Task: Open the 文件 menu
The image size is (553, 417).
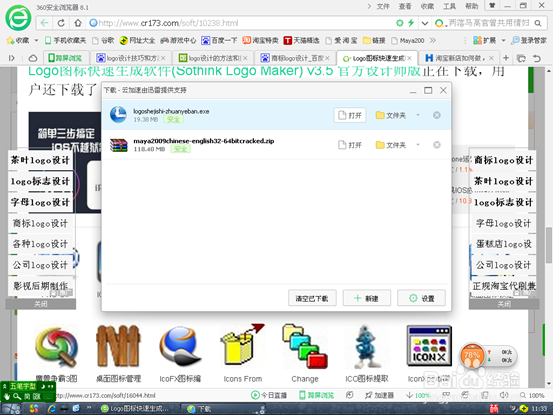Action: point(383,6)
